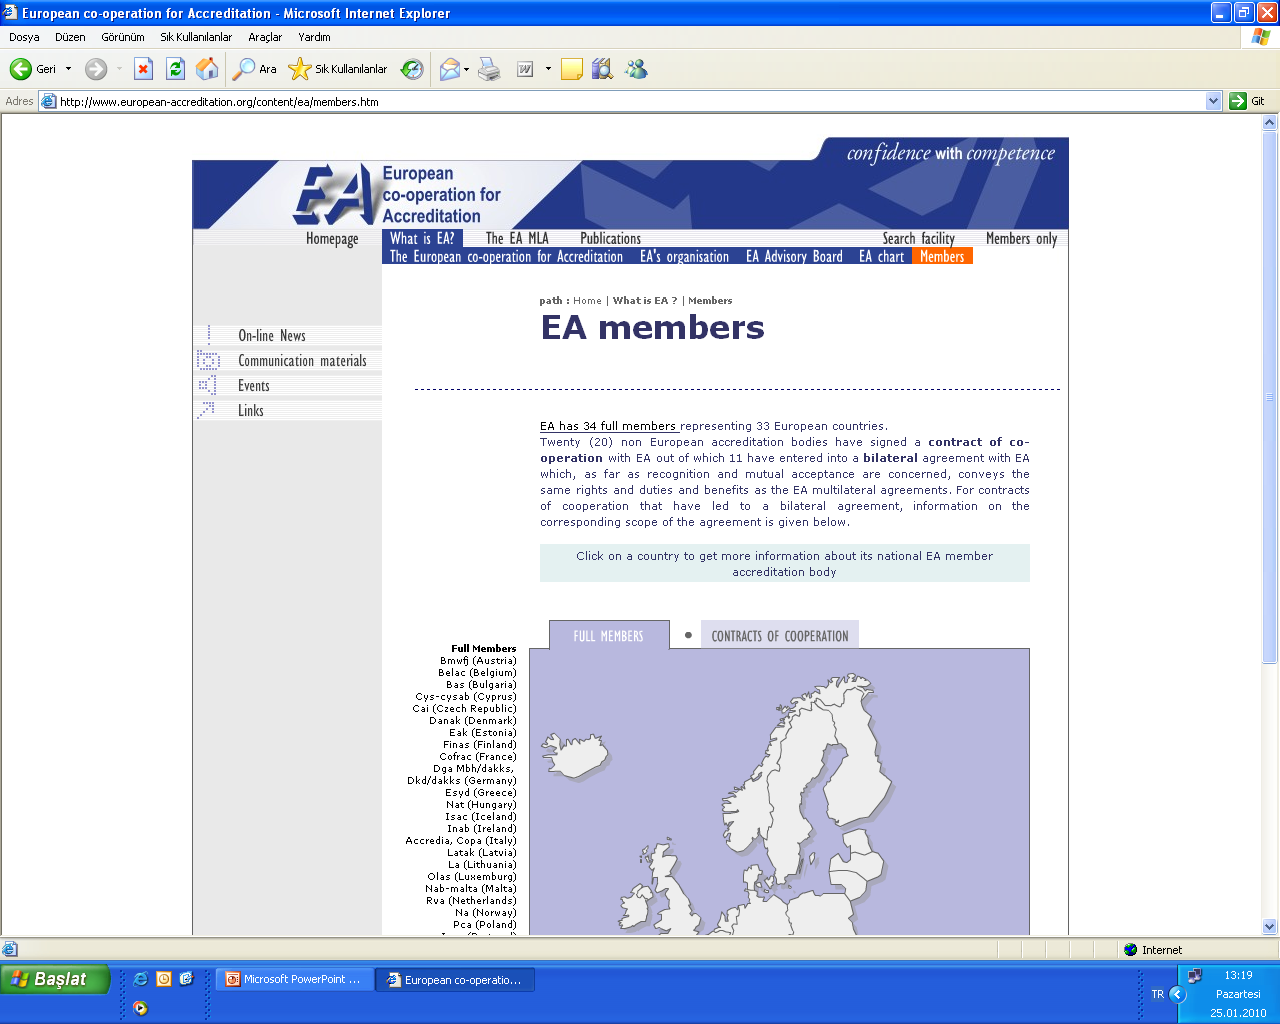Open the Başlat start button
The image size is (1280, 1024).
55,979
